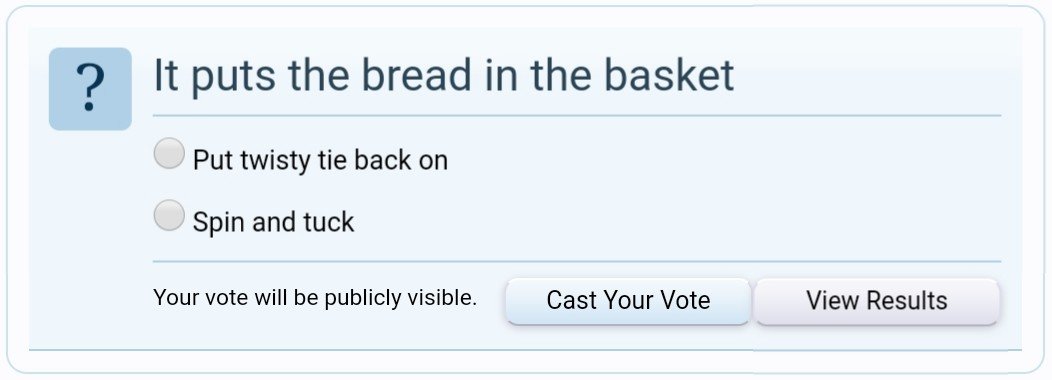Viewport: 1052px width, 380px height.
Task: Show current vote tallies via View Results
Action: click(x=877, y=301)
